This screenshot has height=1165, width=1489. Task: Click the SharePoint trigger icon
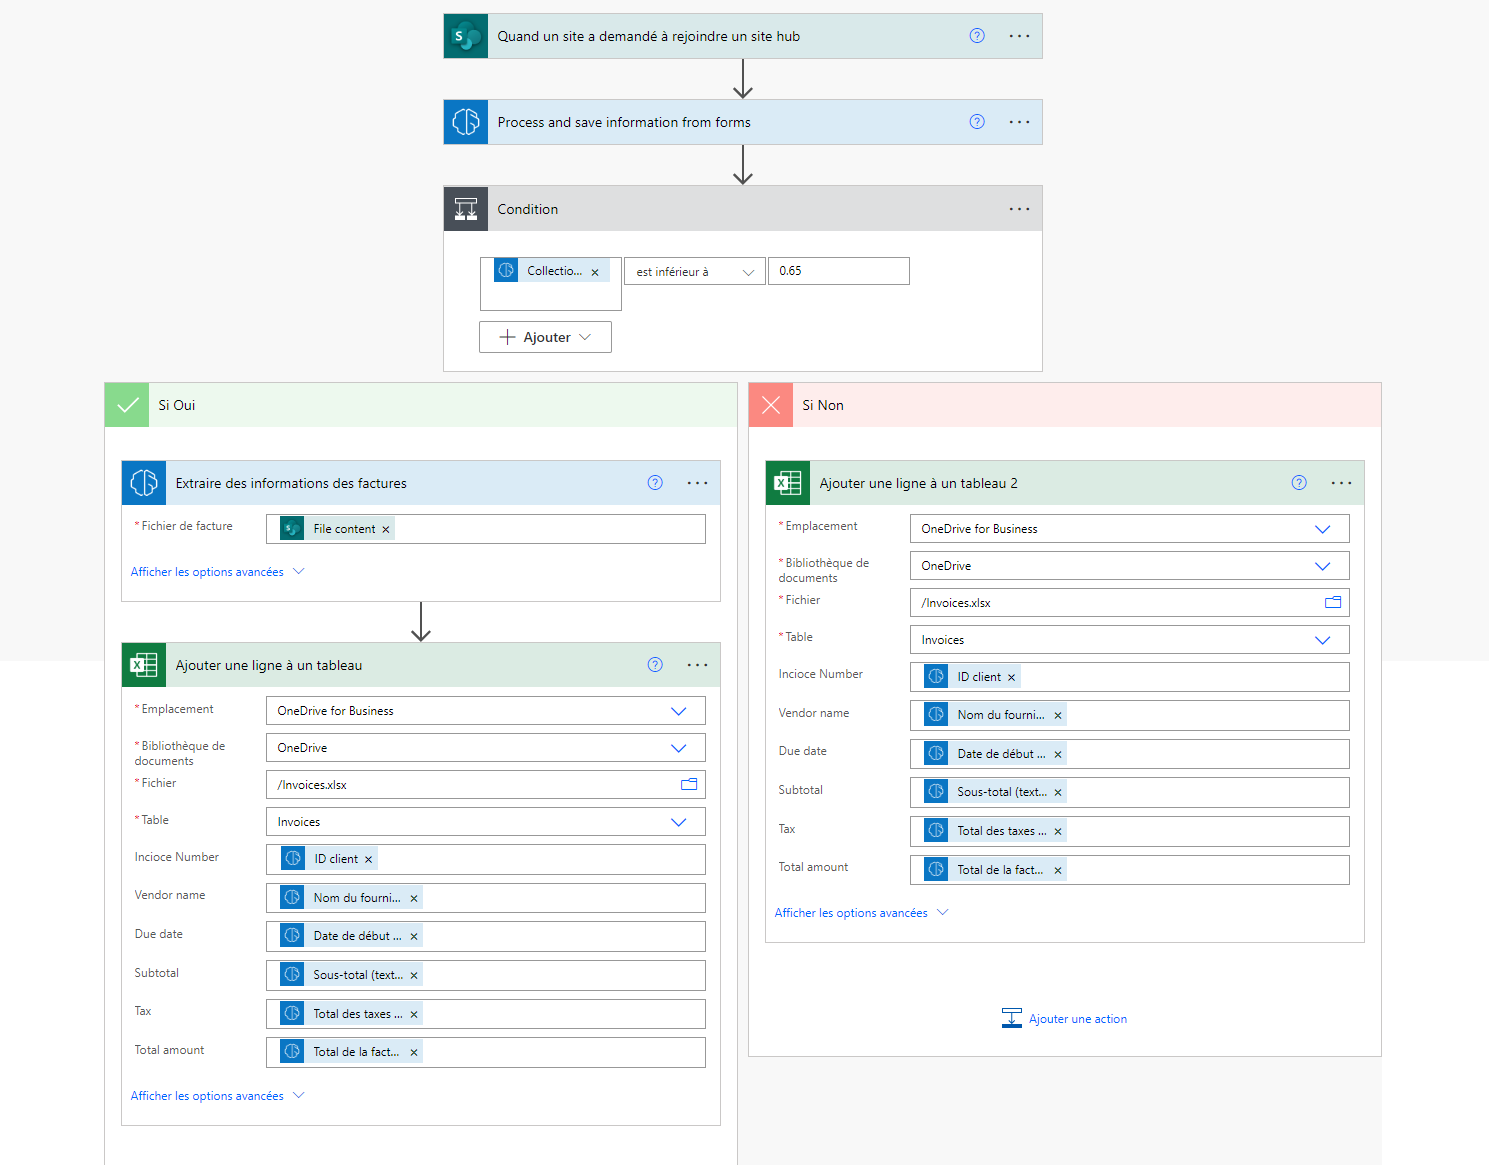(466, 36)
